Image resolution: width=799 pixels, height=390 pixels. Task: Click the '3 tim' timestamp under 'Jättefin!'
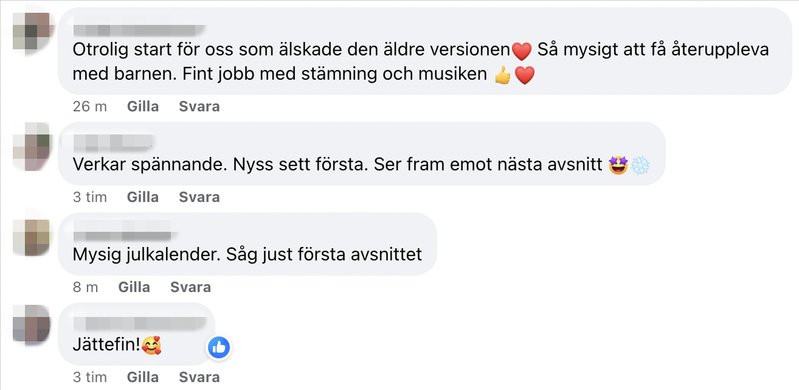pos(90,377)
